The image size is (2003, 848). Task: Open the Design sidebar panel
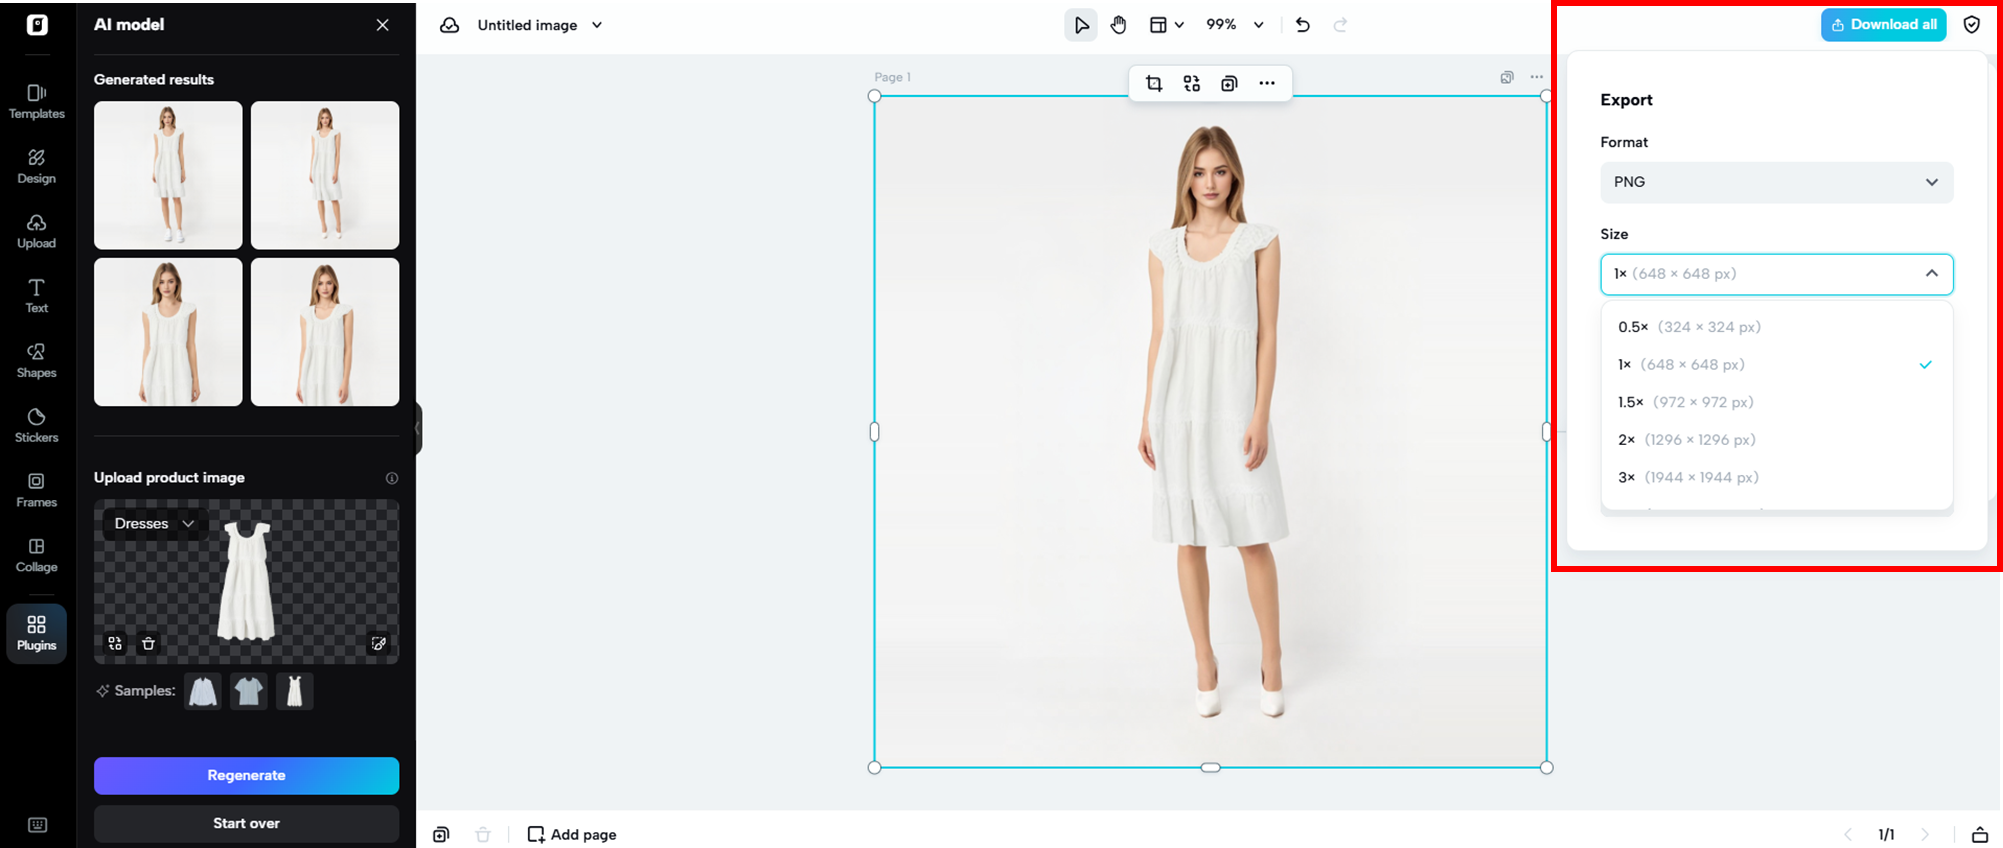tap(37, 166)
